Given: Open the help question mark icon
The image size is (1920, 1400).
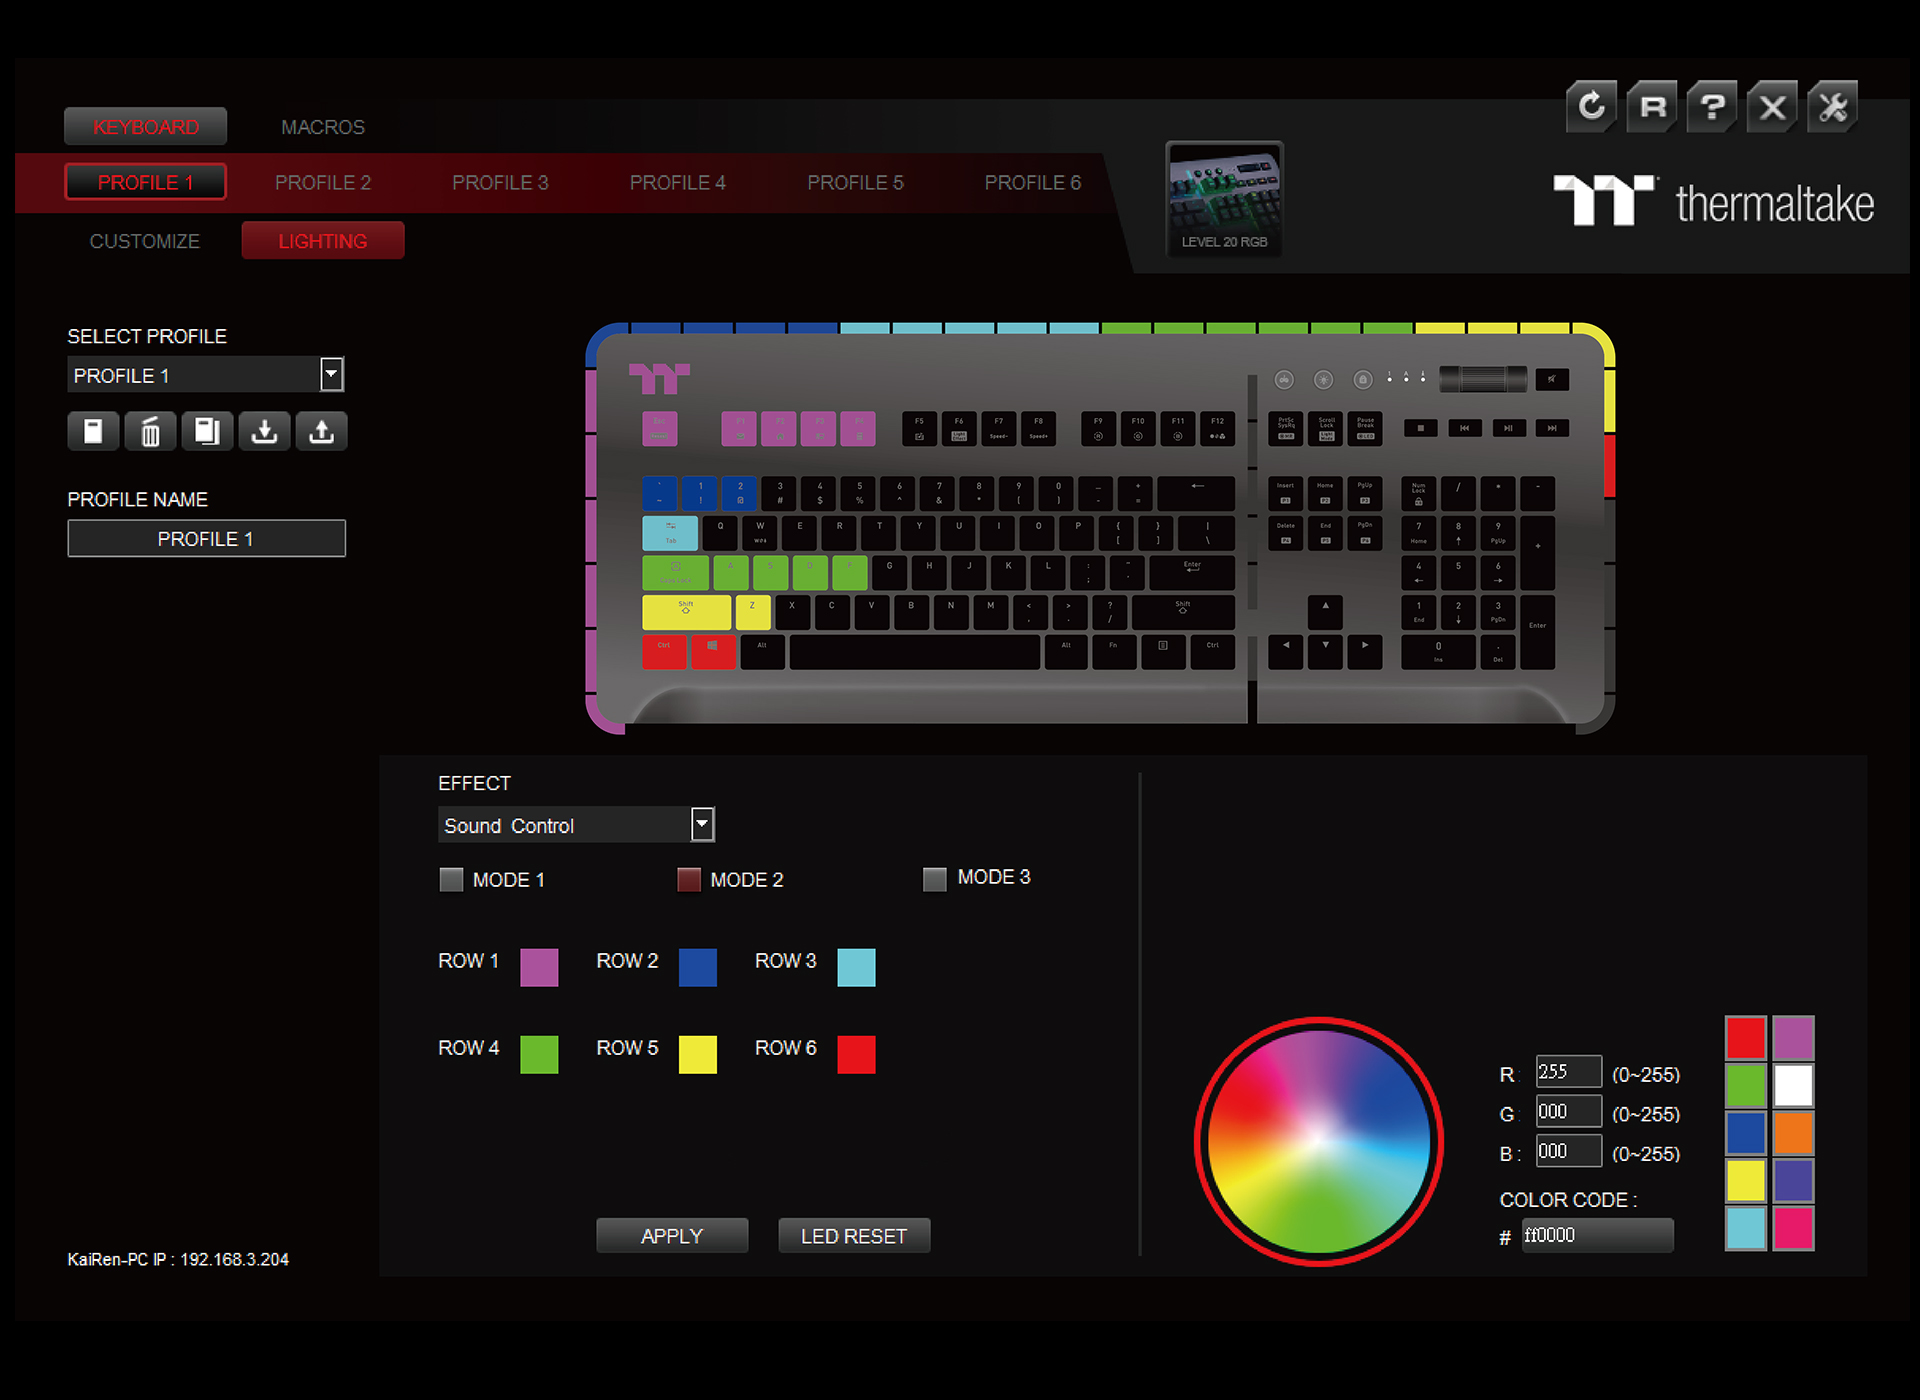Looking at the screenshot, I should pos(1712,106).
